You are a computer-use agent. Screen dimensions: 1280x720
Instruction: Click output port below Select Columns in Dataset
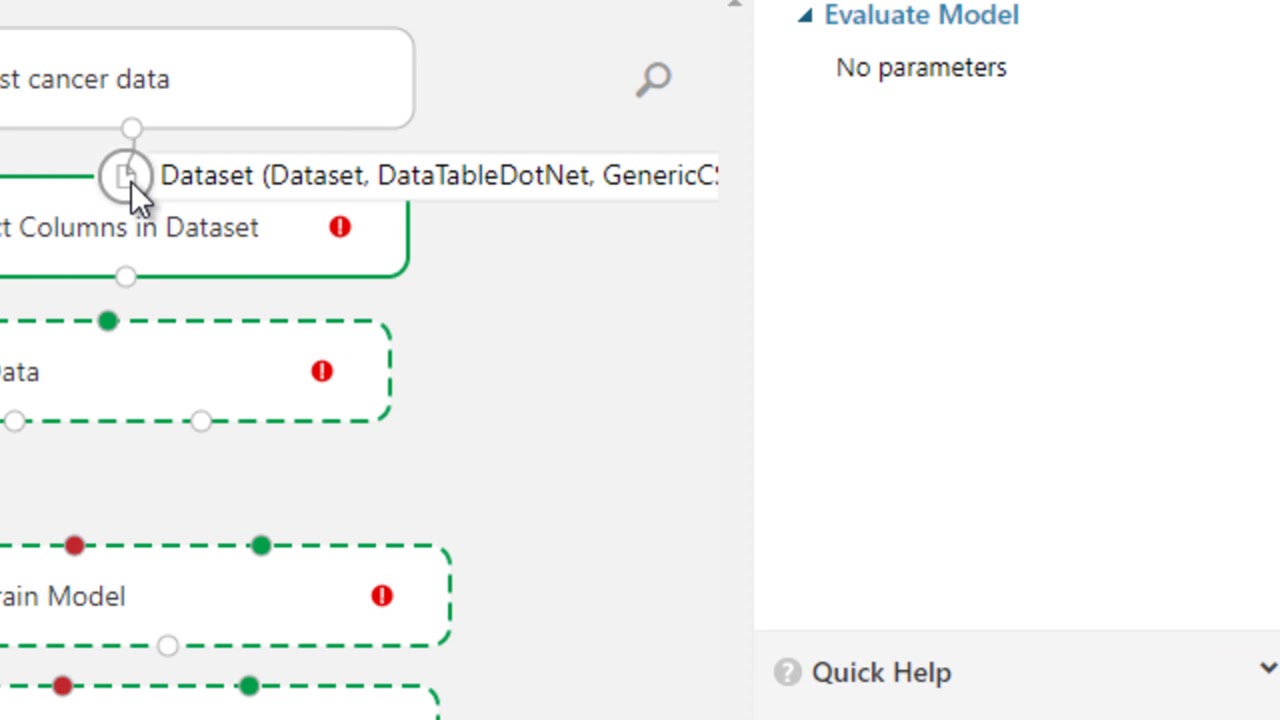pos(125,277)
